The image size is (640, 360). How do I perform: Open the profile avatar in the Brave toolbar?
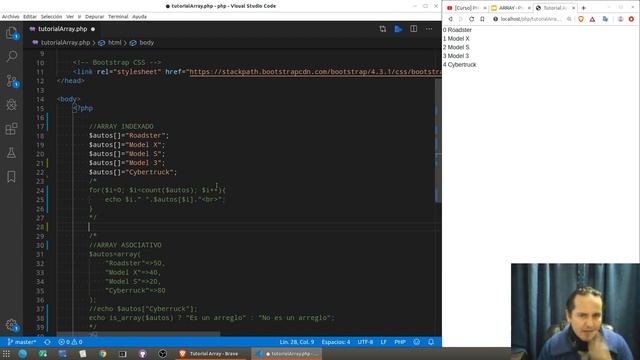tap(620, 19)
